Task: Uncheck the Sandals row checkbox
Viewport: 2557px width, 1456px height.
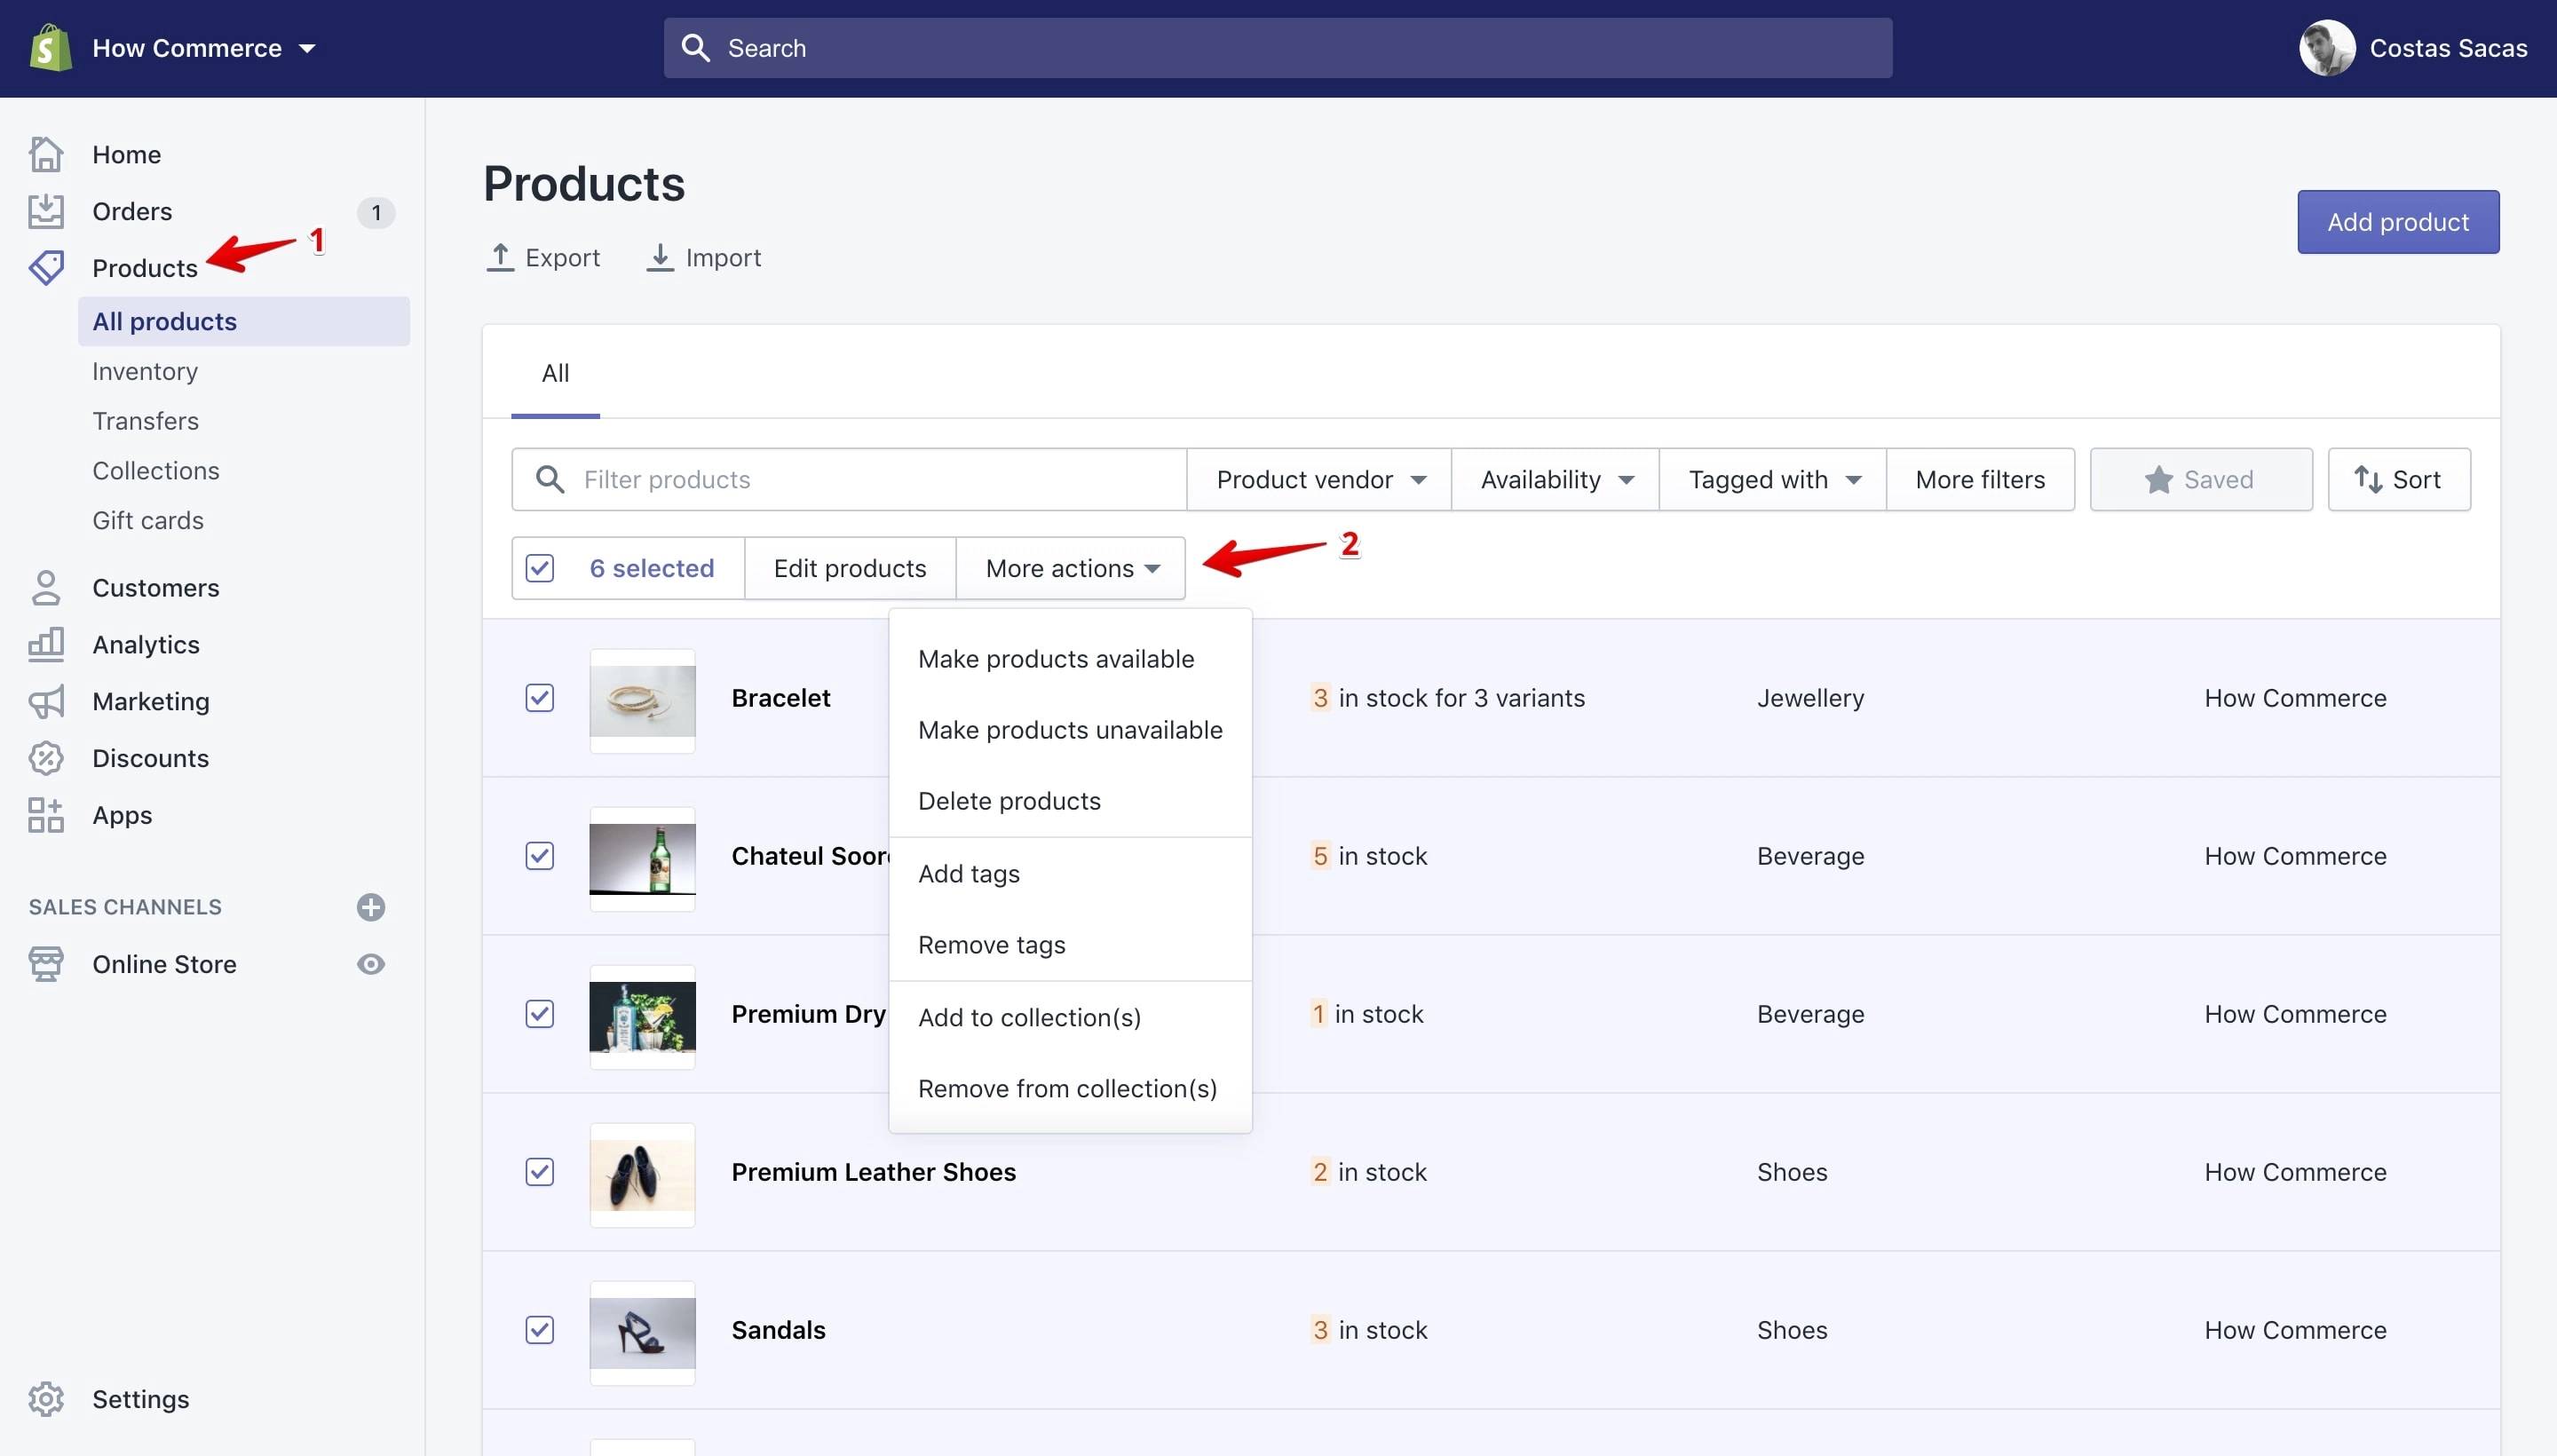Action: pos(540,1330)
